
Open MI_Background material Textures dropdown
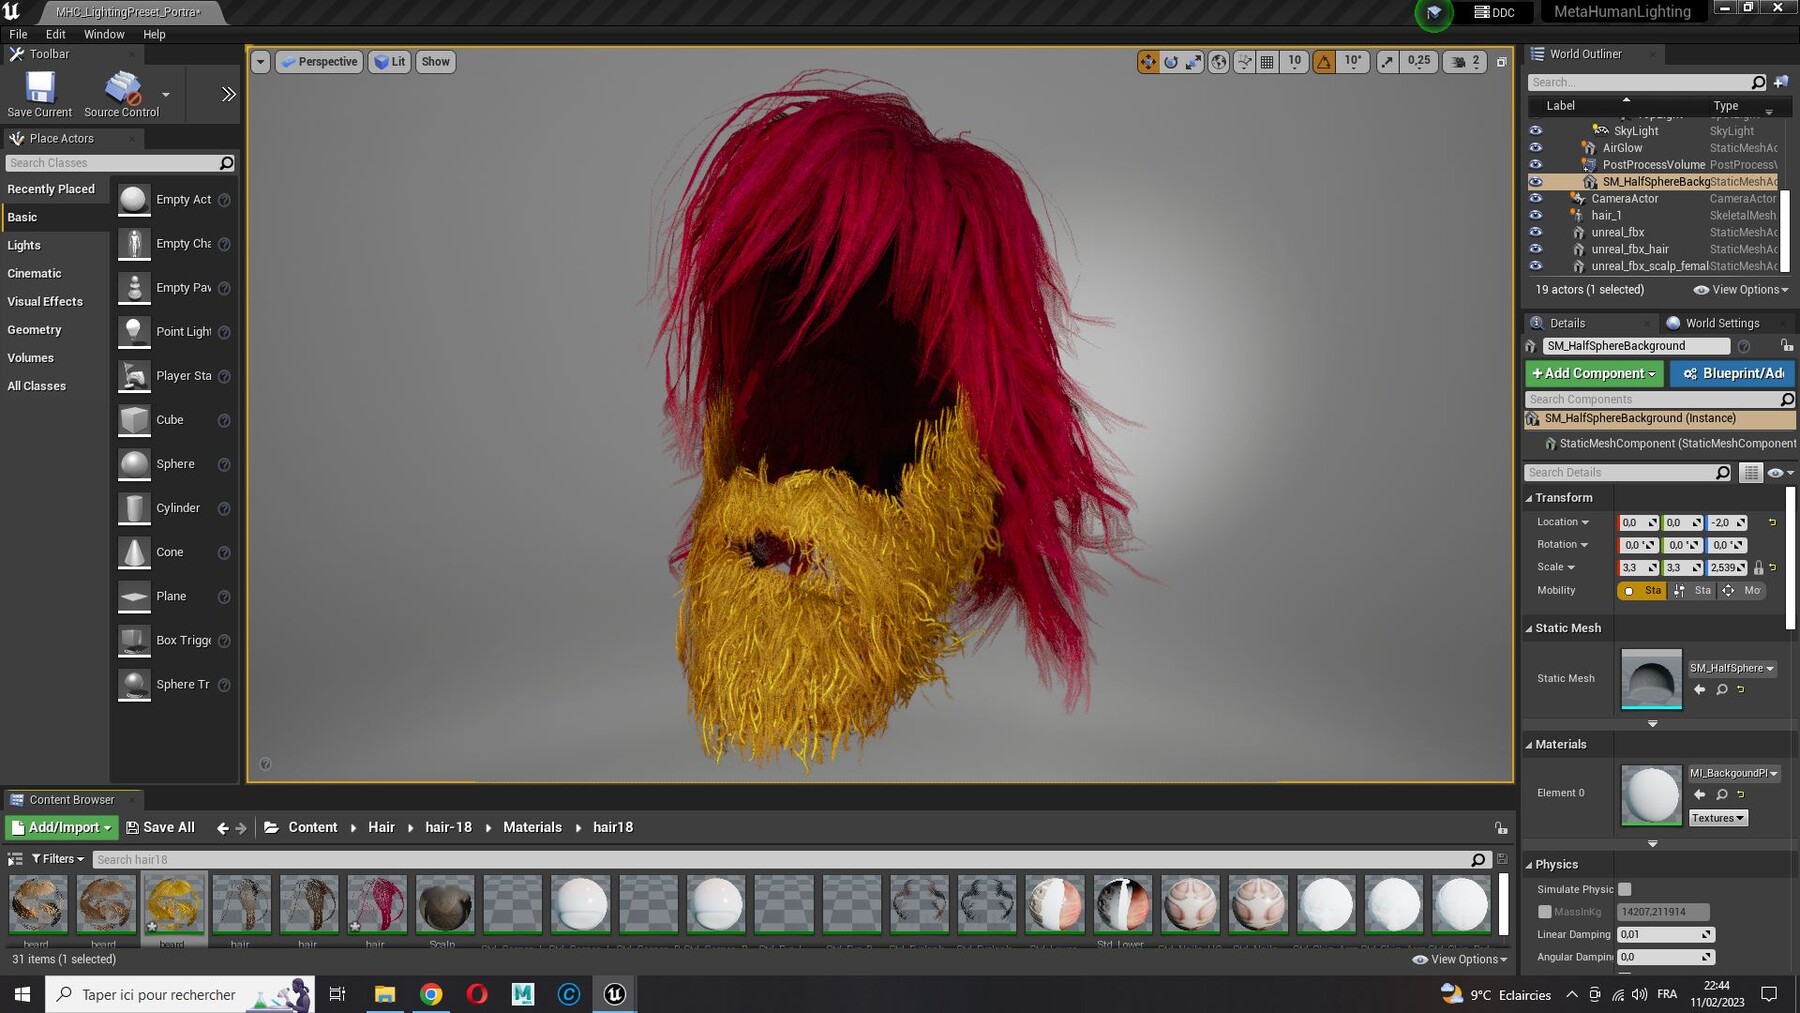point(1718,818)
